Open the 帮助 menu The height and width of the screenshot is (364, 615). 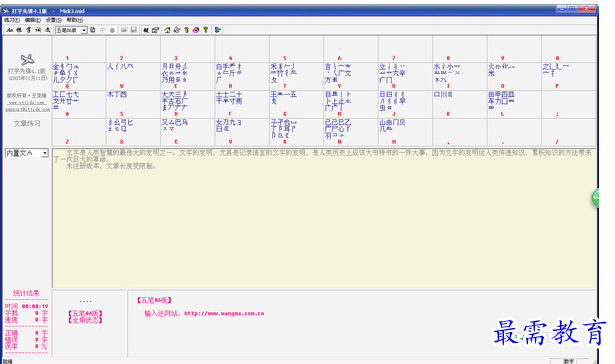[75, 20]
